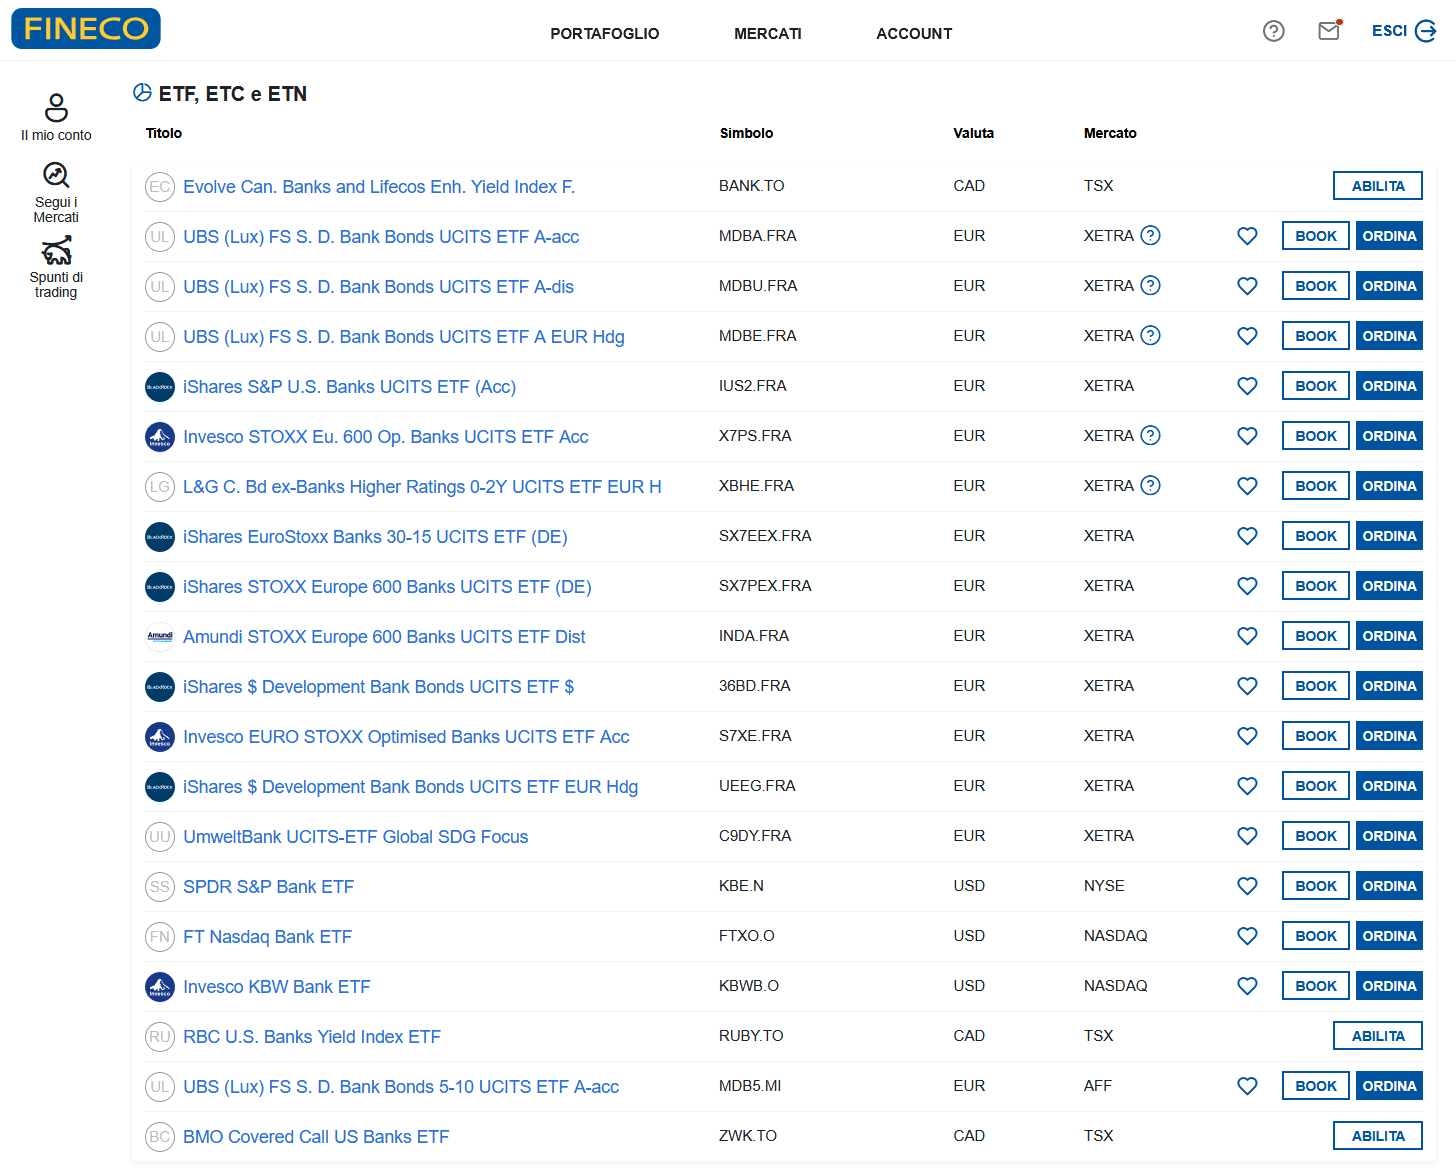Click Invesco logo beside Invesco STOXX Eu. 600
This screenshot has height=1172, width=1456.
pos(160,437)
